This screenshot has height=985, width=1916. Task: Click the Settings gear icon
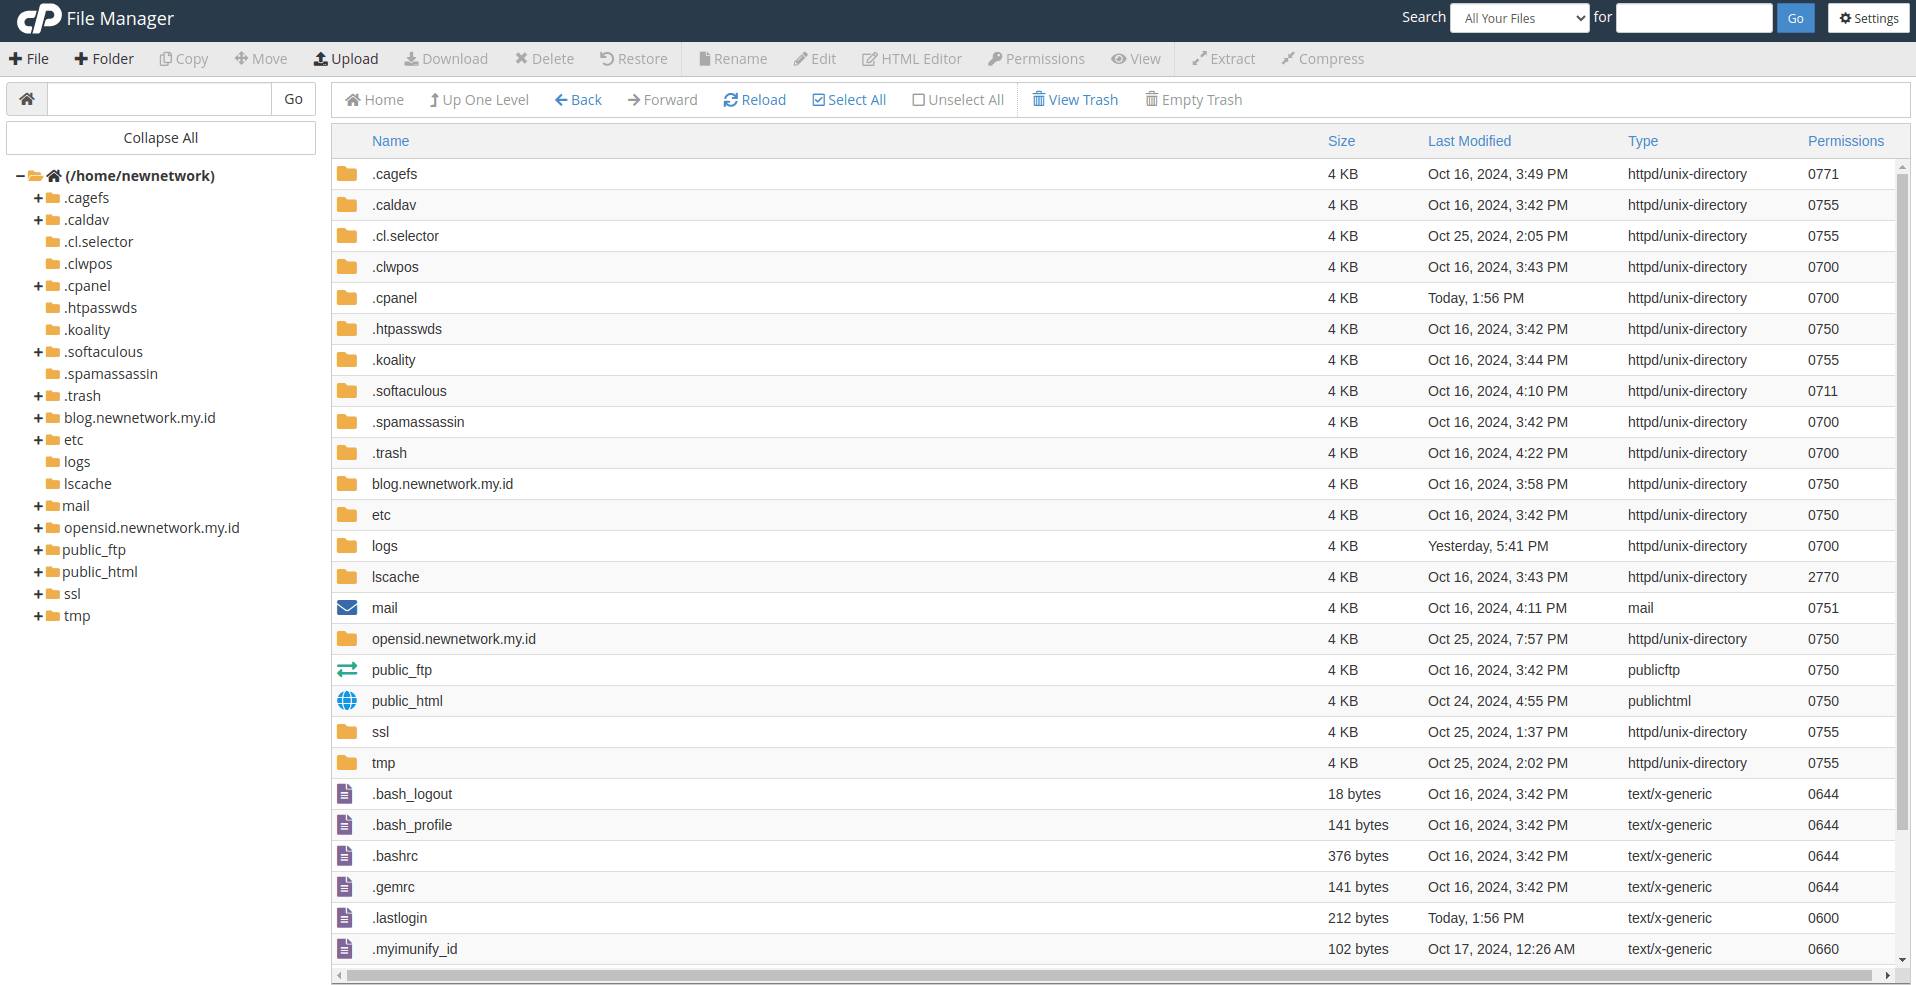pos(1866,17)
